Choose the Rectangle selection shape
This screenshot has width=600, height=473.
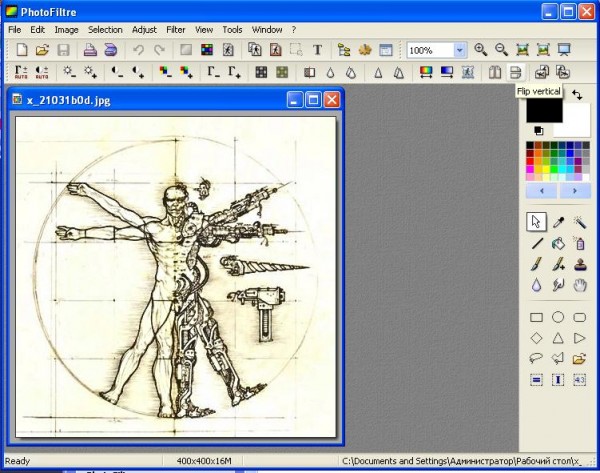click(536, 317)
